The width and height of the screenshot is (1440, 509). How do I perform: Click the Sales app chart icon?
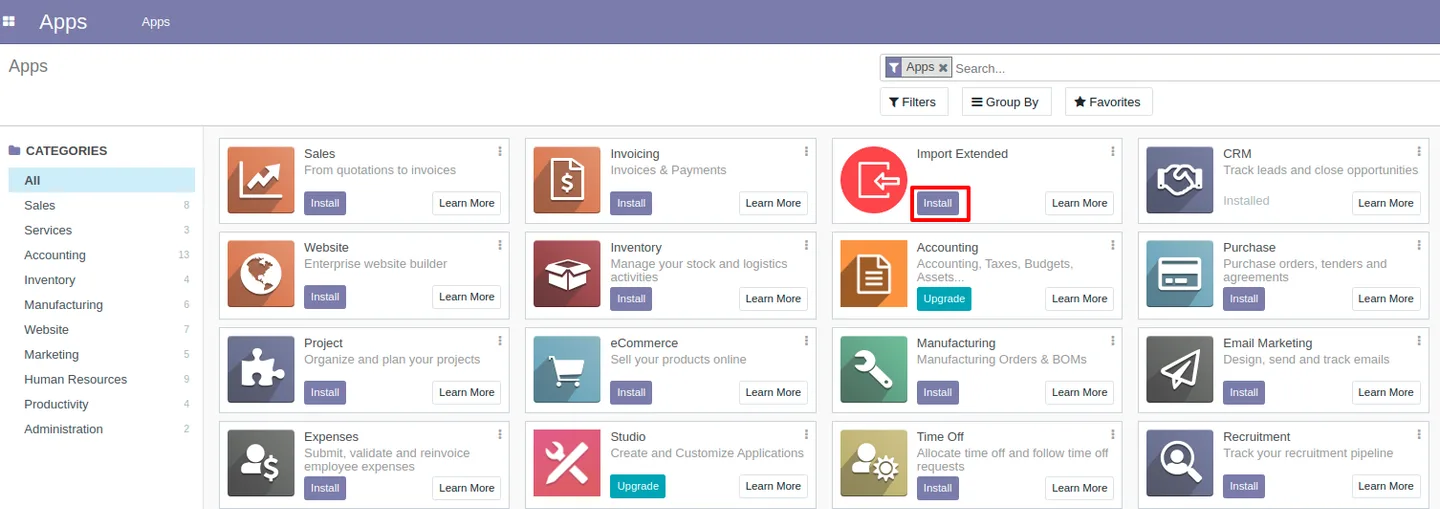[261, 180]
